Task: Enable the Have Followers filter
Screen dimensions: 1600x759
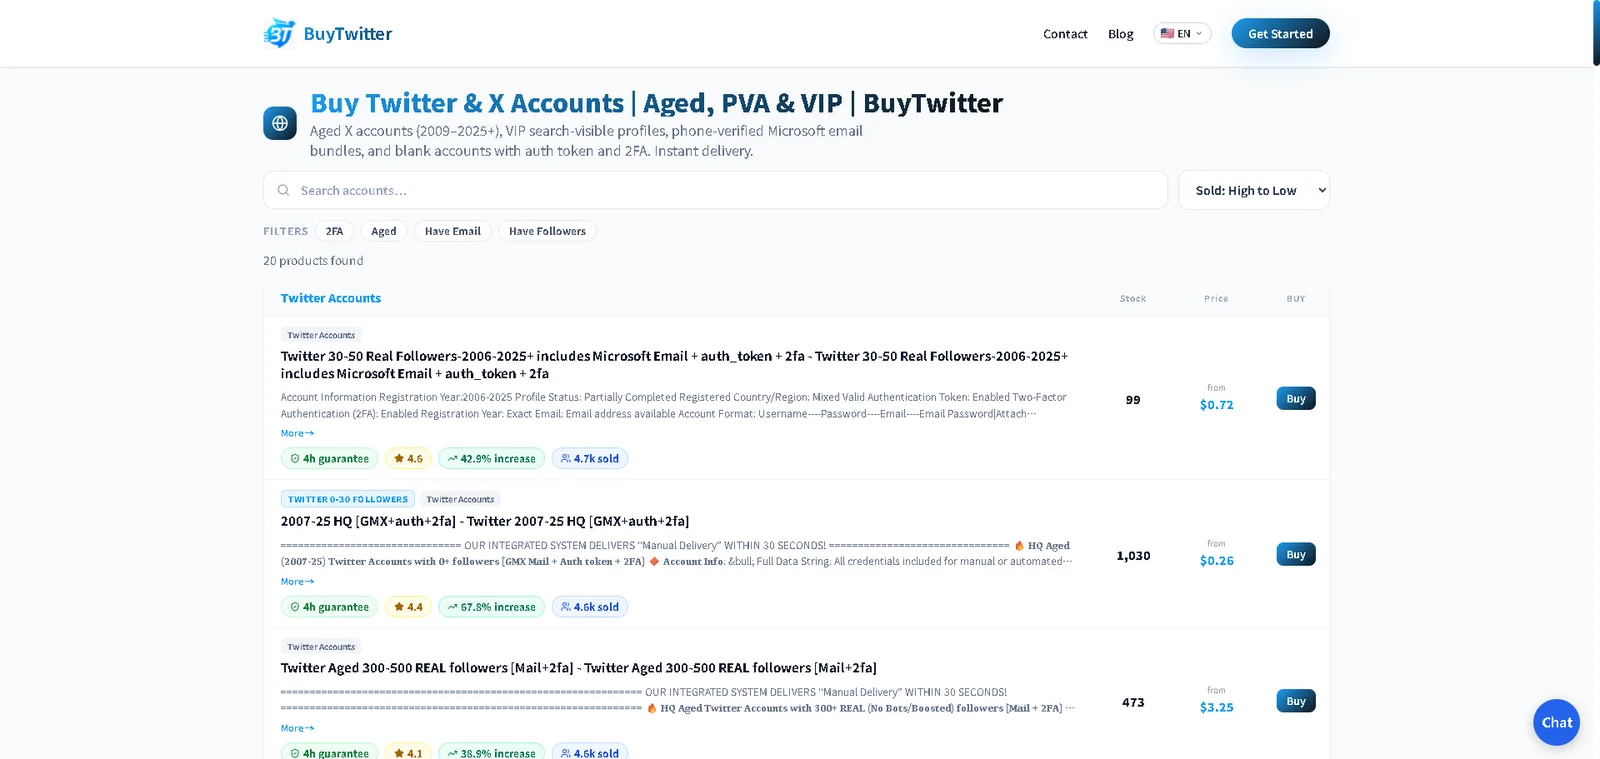Action: tap(547, 231)
